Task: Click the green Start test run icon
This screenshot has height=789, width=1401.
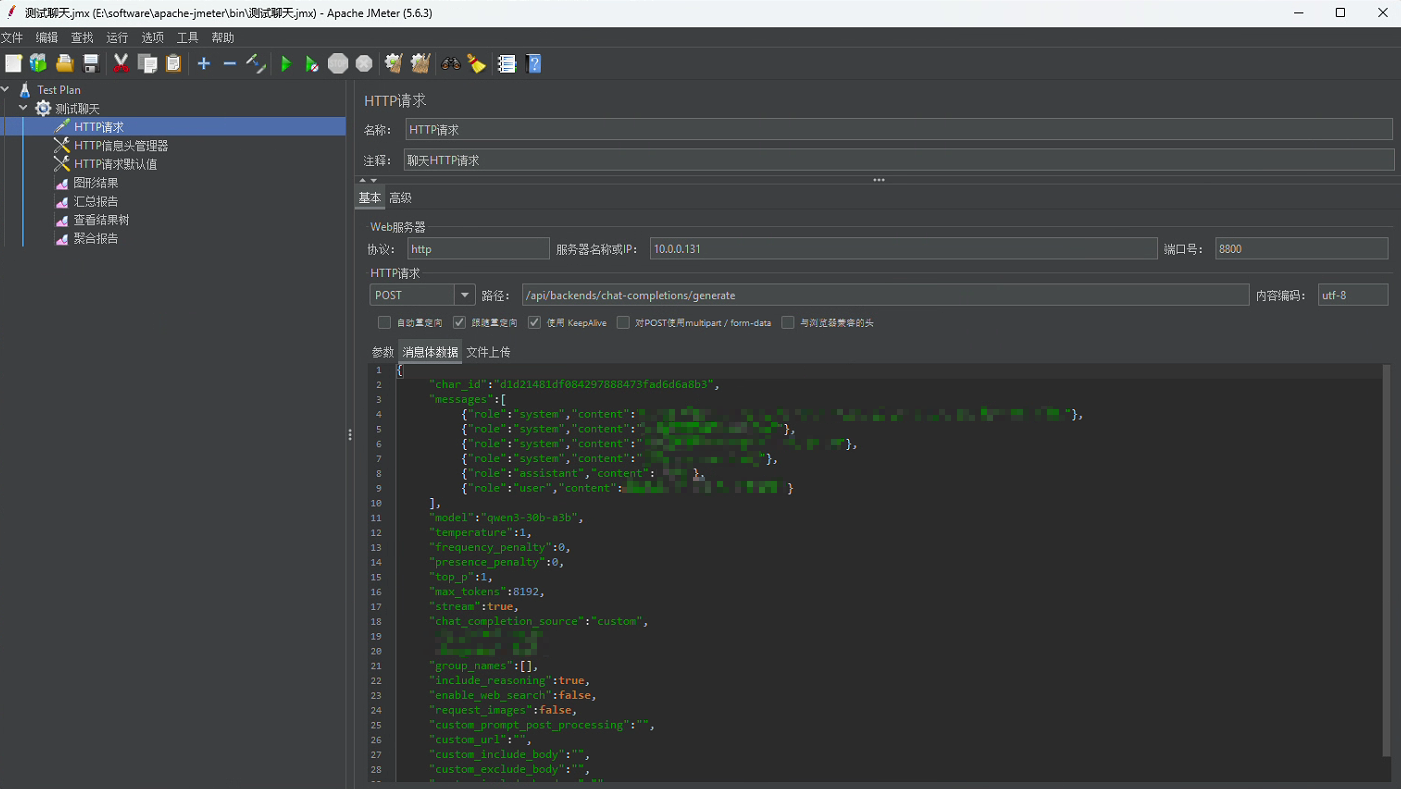Action: 286,64
